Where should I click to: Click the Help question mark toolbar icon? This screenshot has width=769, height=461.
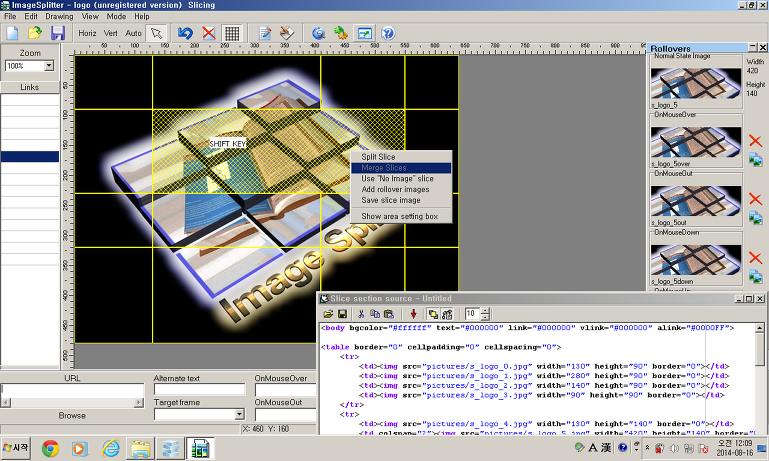click(387, 33)
